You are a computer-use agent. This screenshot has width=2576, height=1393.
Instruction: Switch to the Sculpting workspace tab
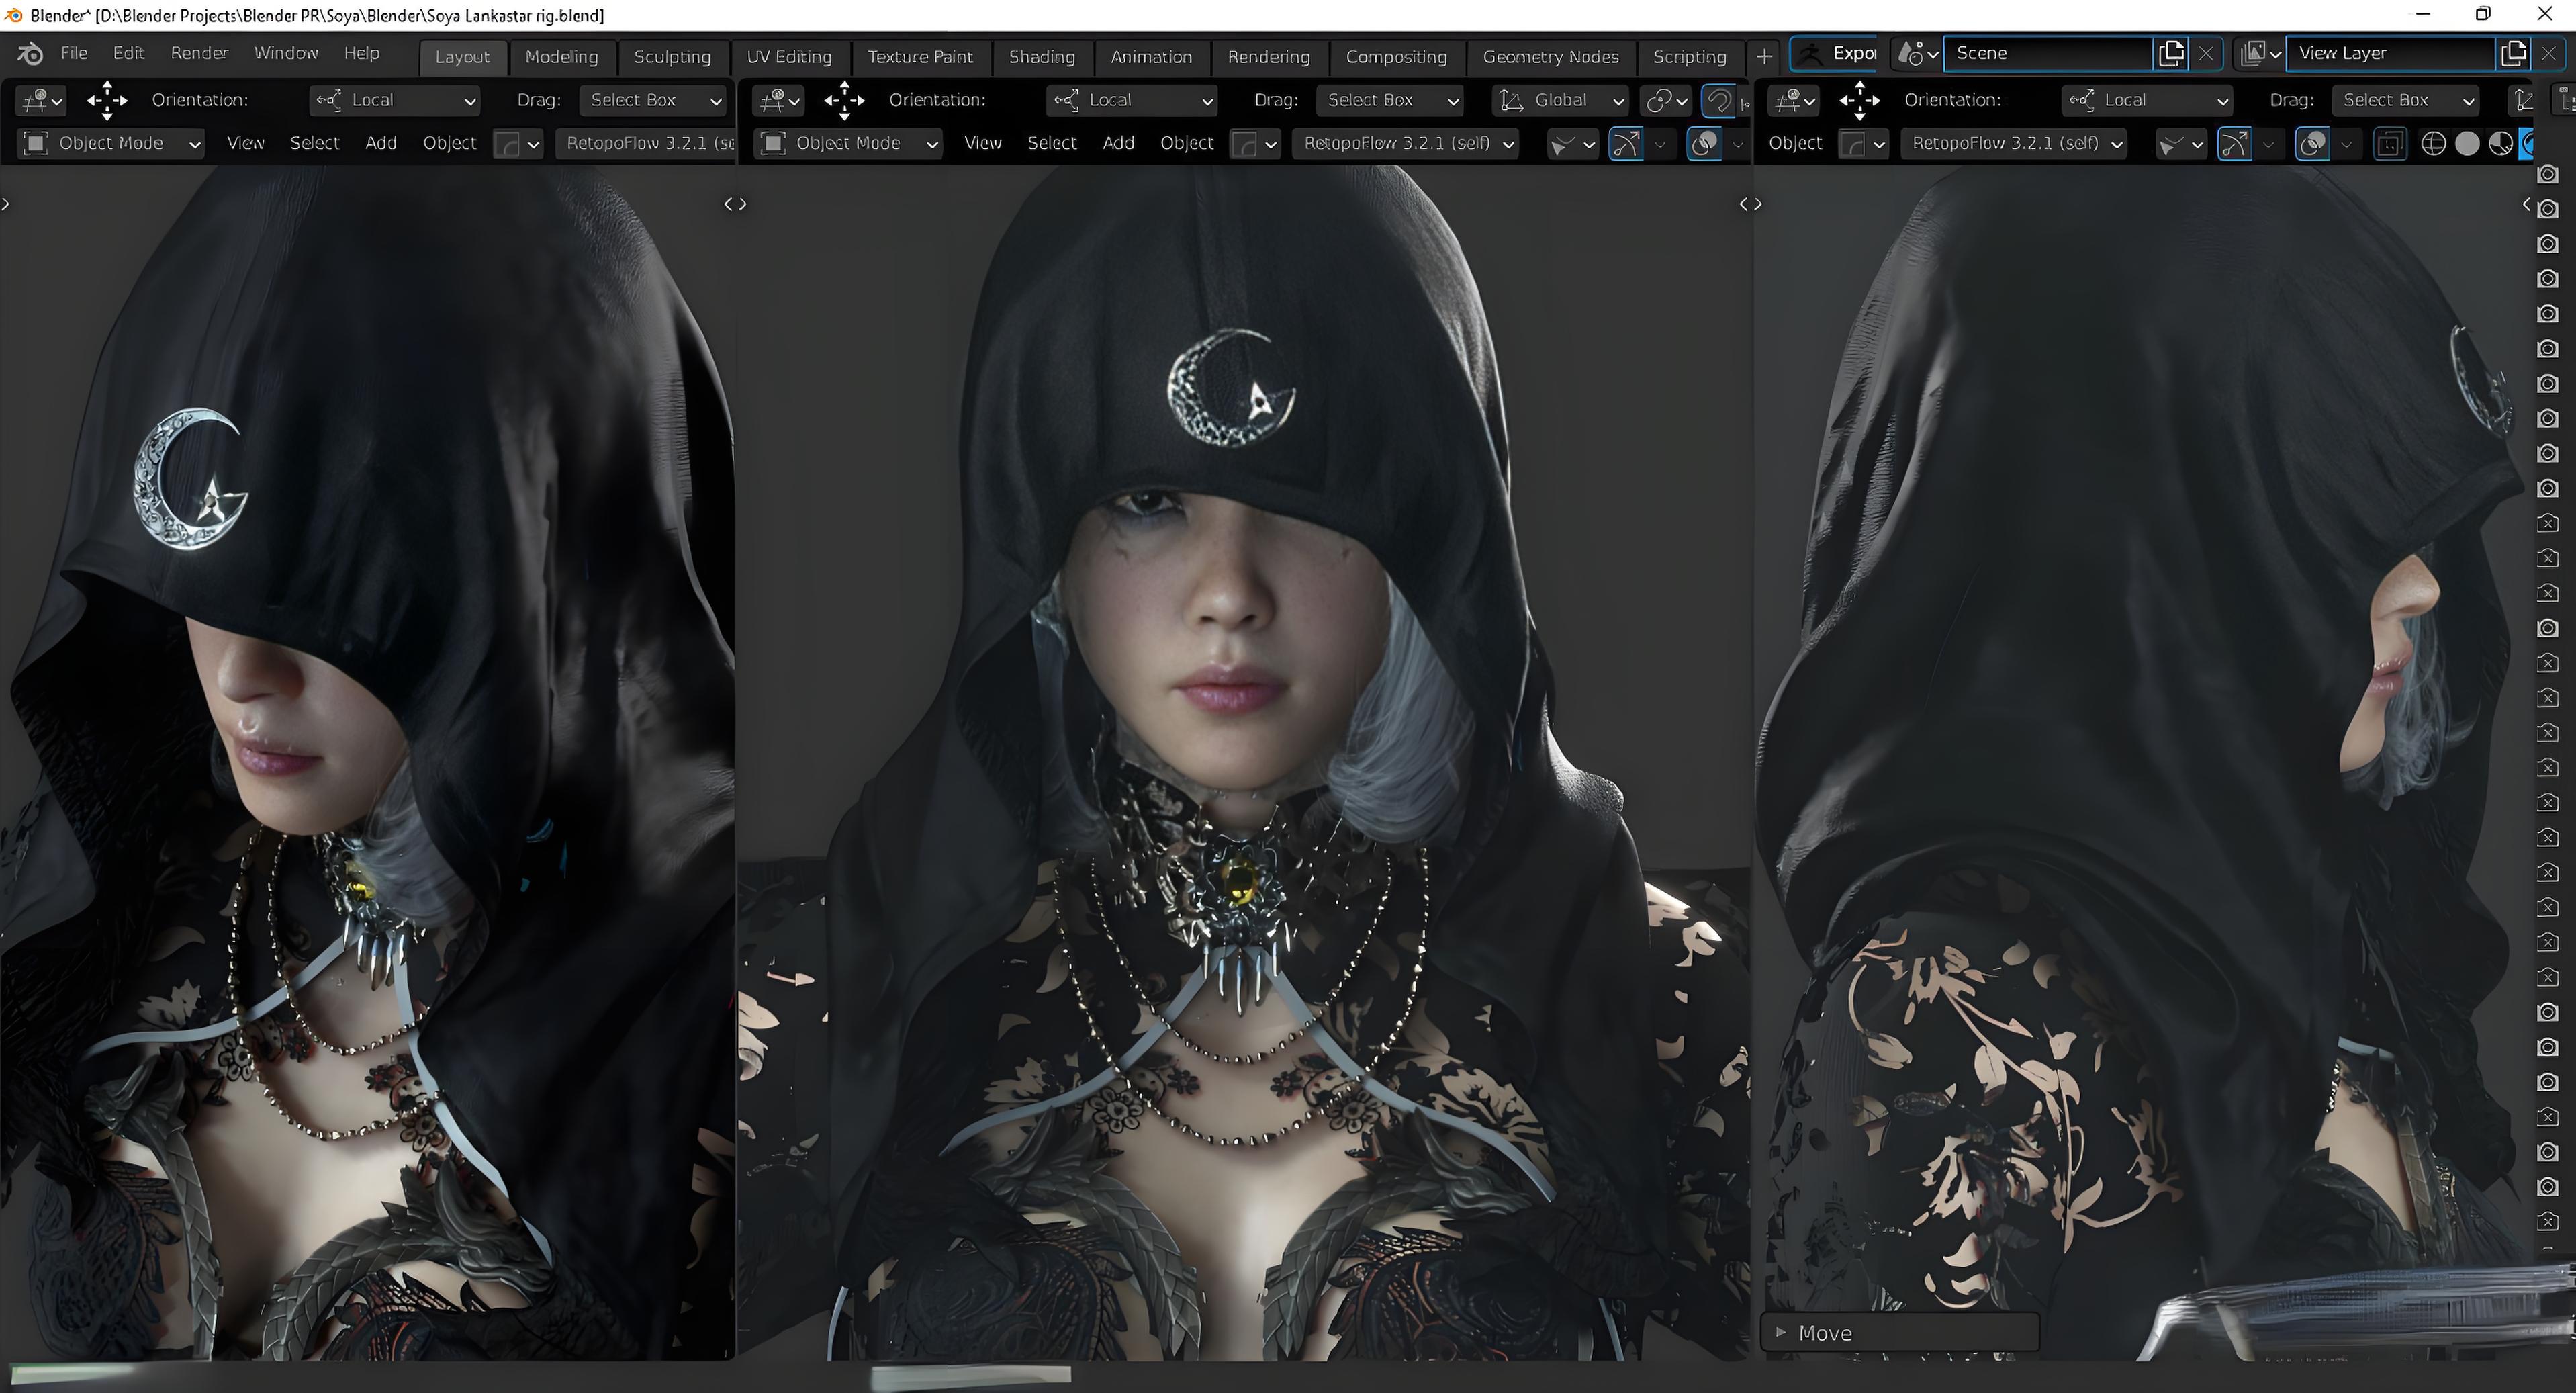tap(672, 57)
